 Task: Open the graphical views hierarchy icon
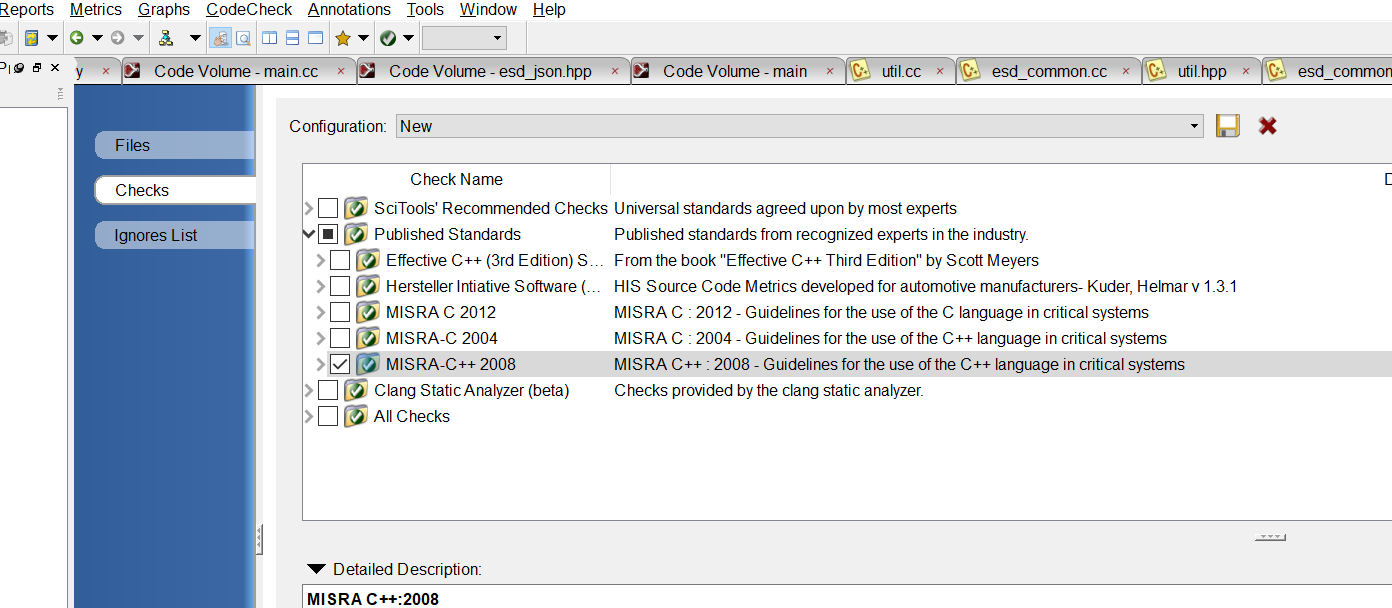click(166, 38)
